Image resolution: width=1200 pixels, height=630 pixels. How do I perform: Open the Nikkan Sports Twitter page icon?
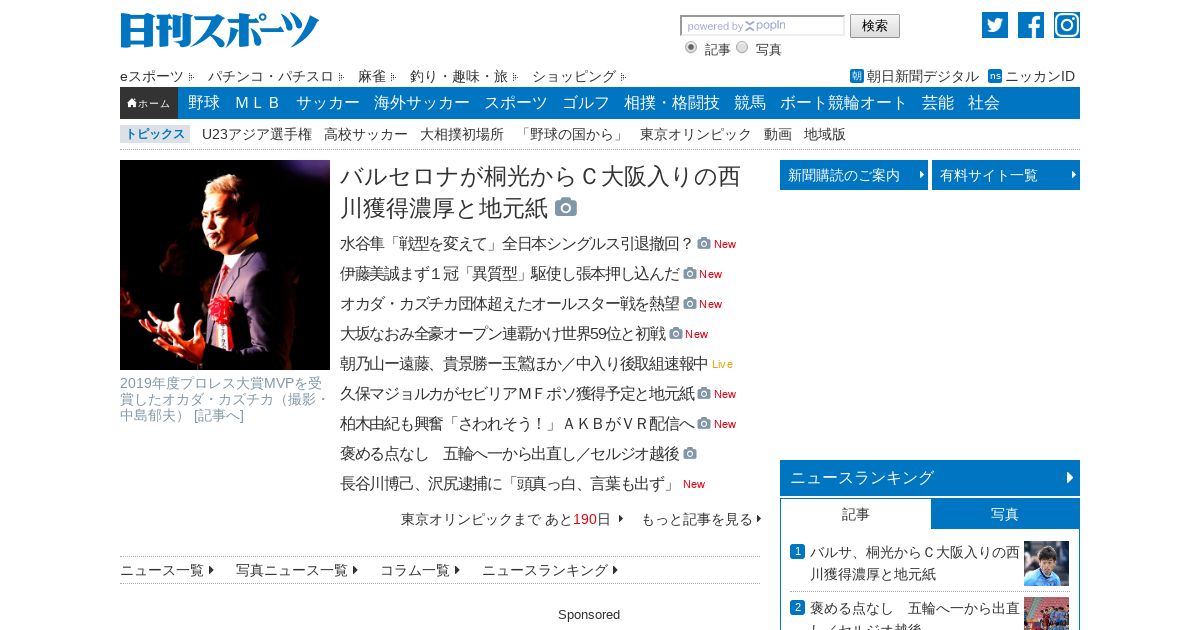[995, 25]
